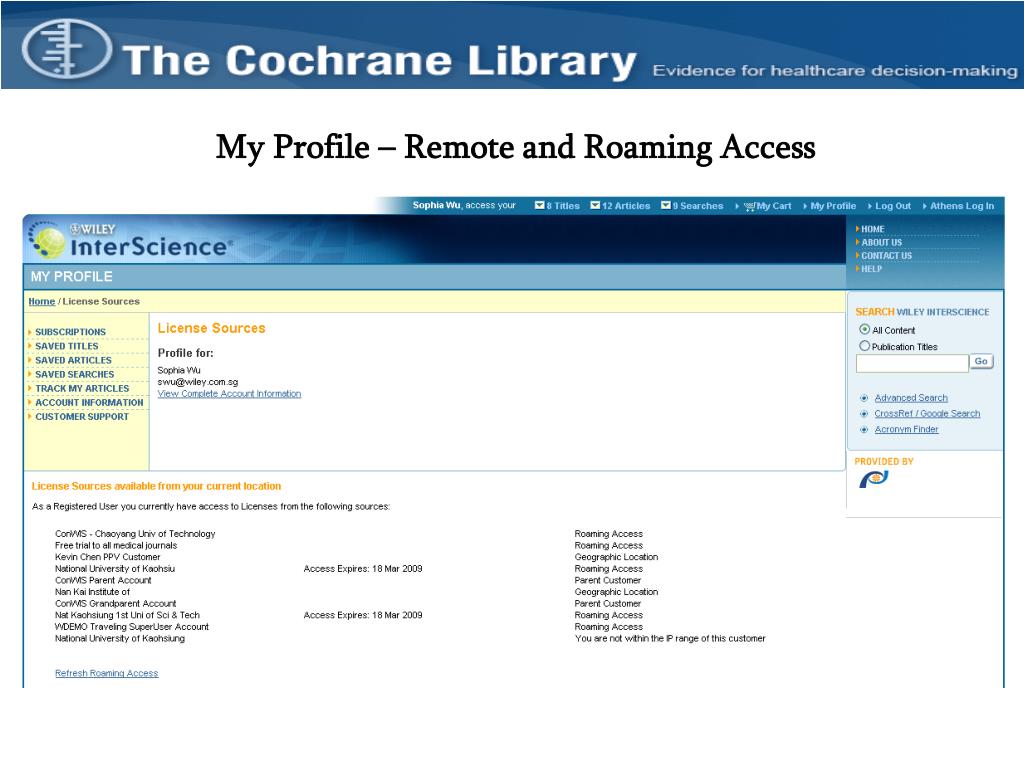The width and height of the screenshot is (1024, 768).
Task: Select the Publication Titles radio button
Action: (865, 345)
